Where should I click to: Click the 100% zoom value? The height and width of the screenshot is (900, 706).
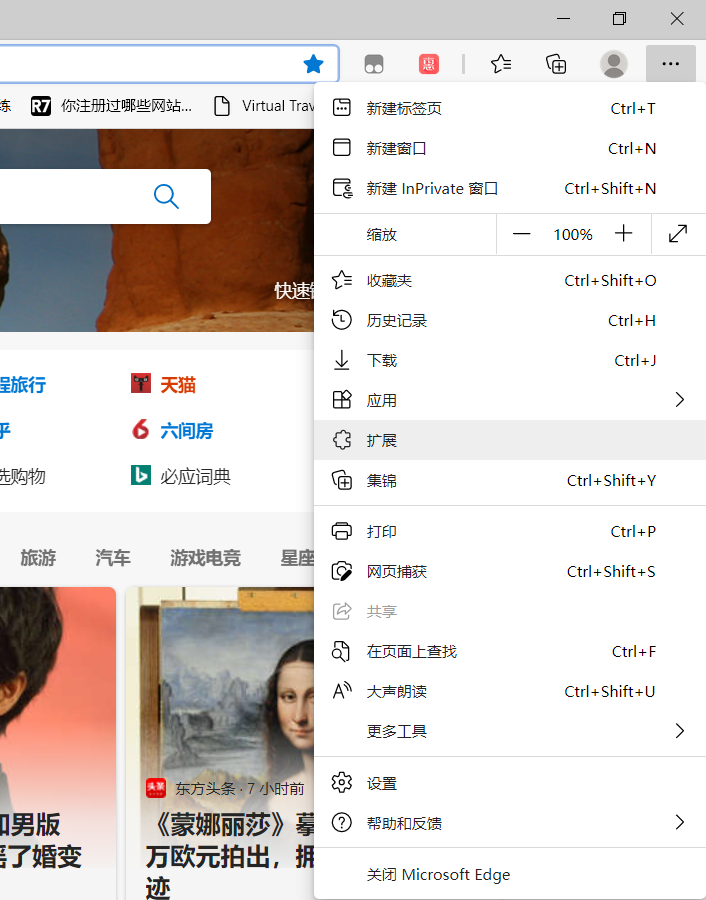[573, 234]
